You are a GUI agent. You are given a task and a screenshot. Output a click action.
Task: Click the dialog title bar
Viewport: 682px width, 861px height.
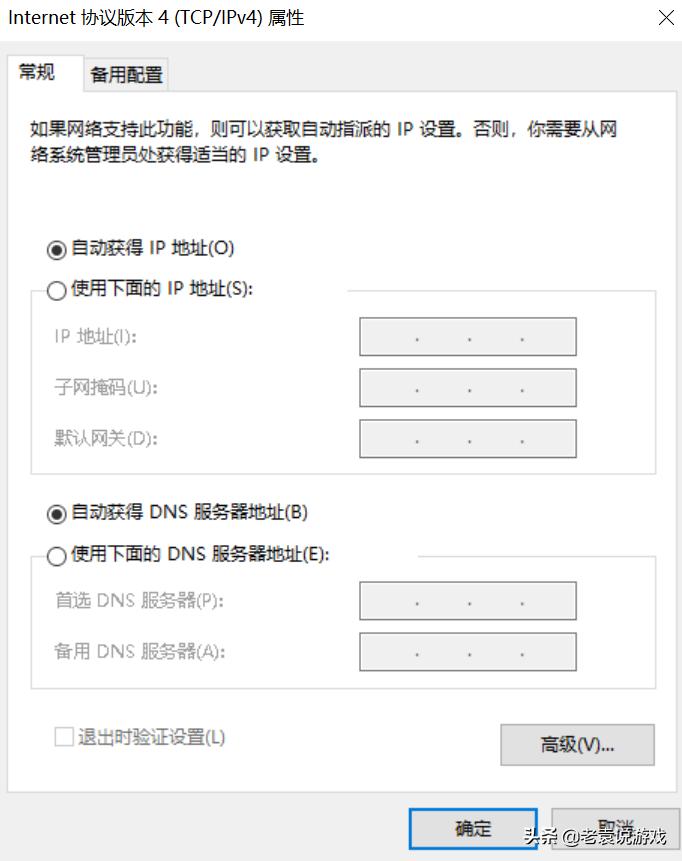[300, 17]
